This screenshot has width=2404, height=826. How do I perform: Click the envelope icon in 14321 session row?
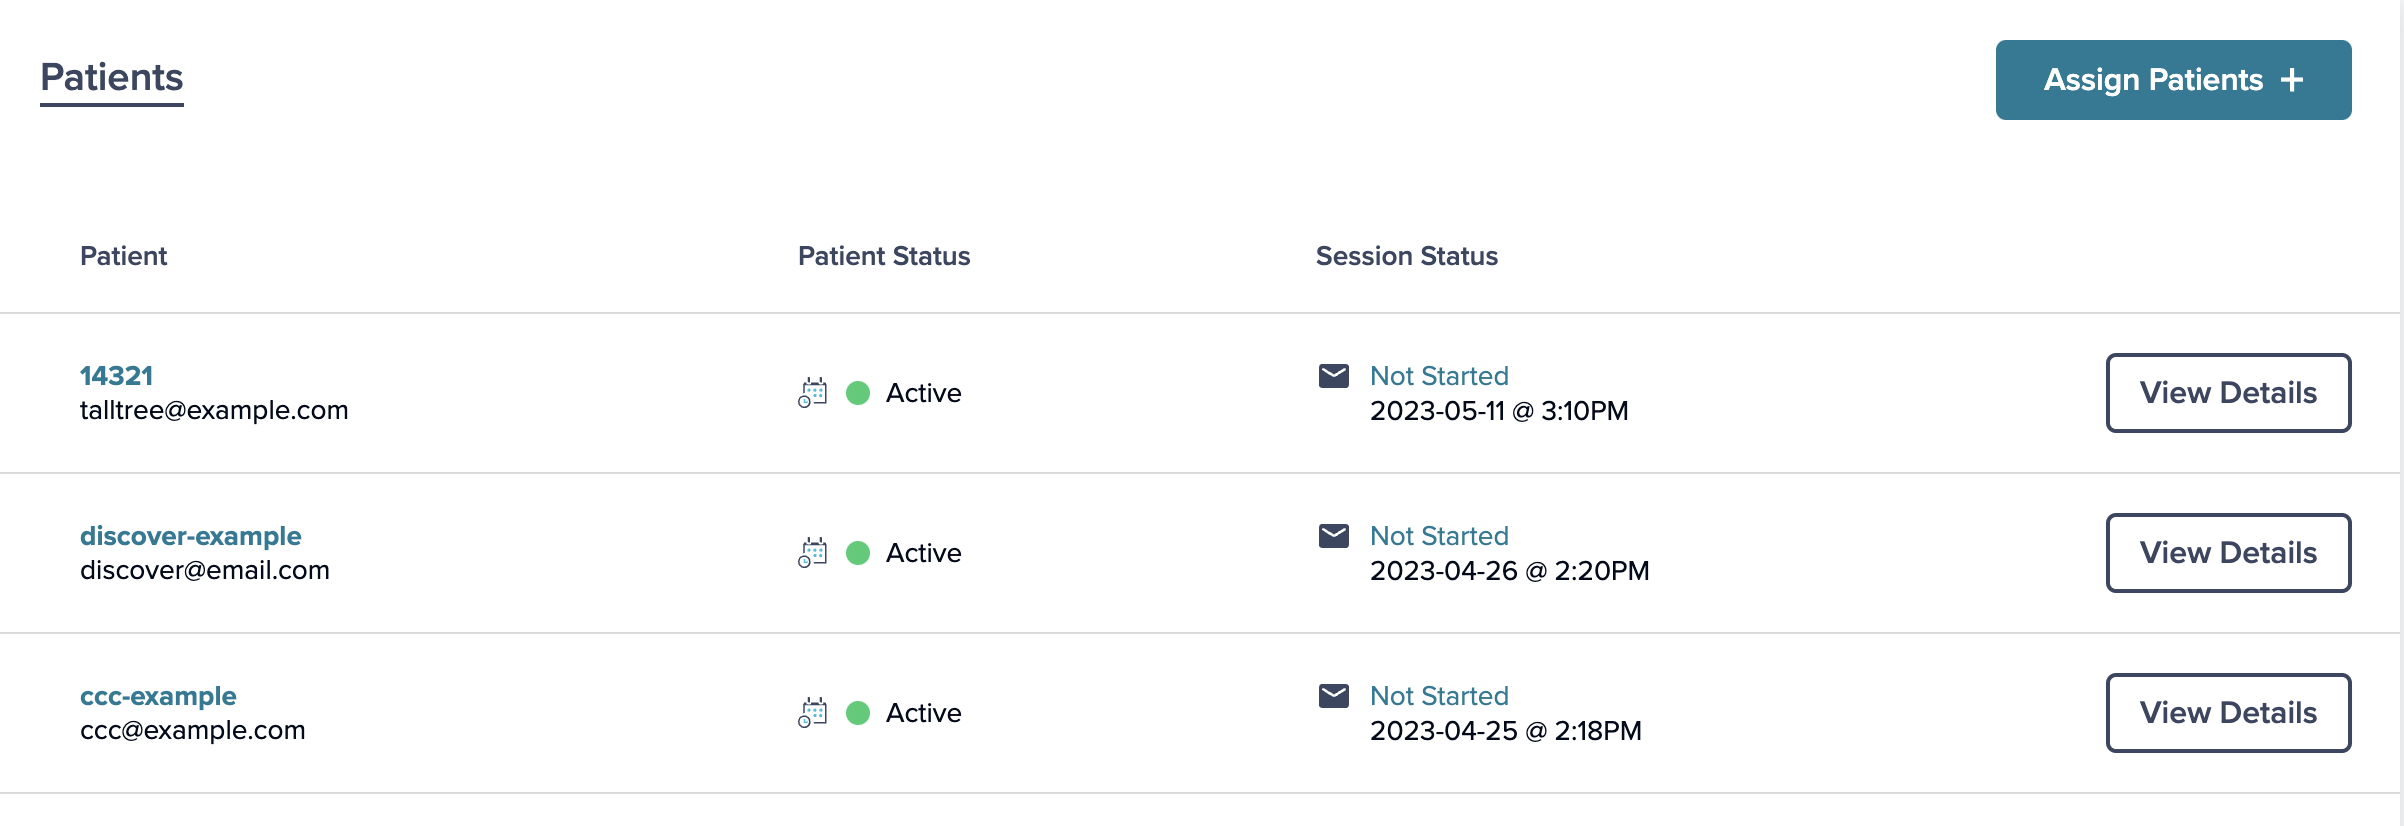pyautogui.click(x=1334, y=376)
